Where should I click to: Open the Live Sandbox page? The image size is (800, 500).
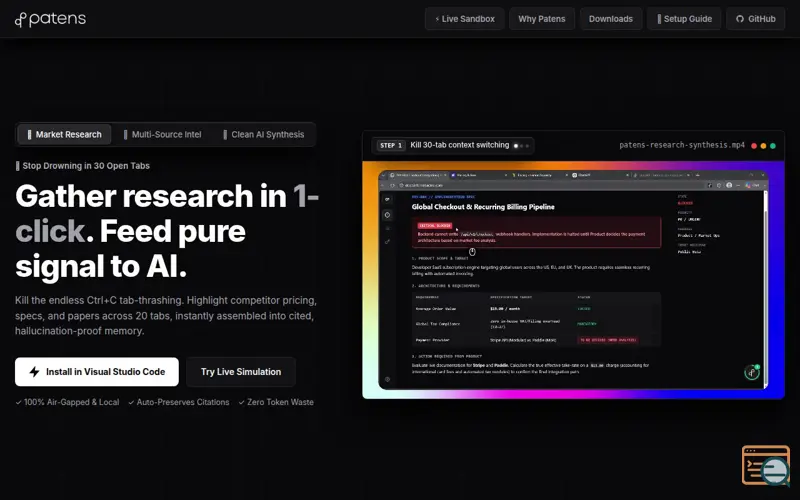pos(464,19)
